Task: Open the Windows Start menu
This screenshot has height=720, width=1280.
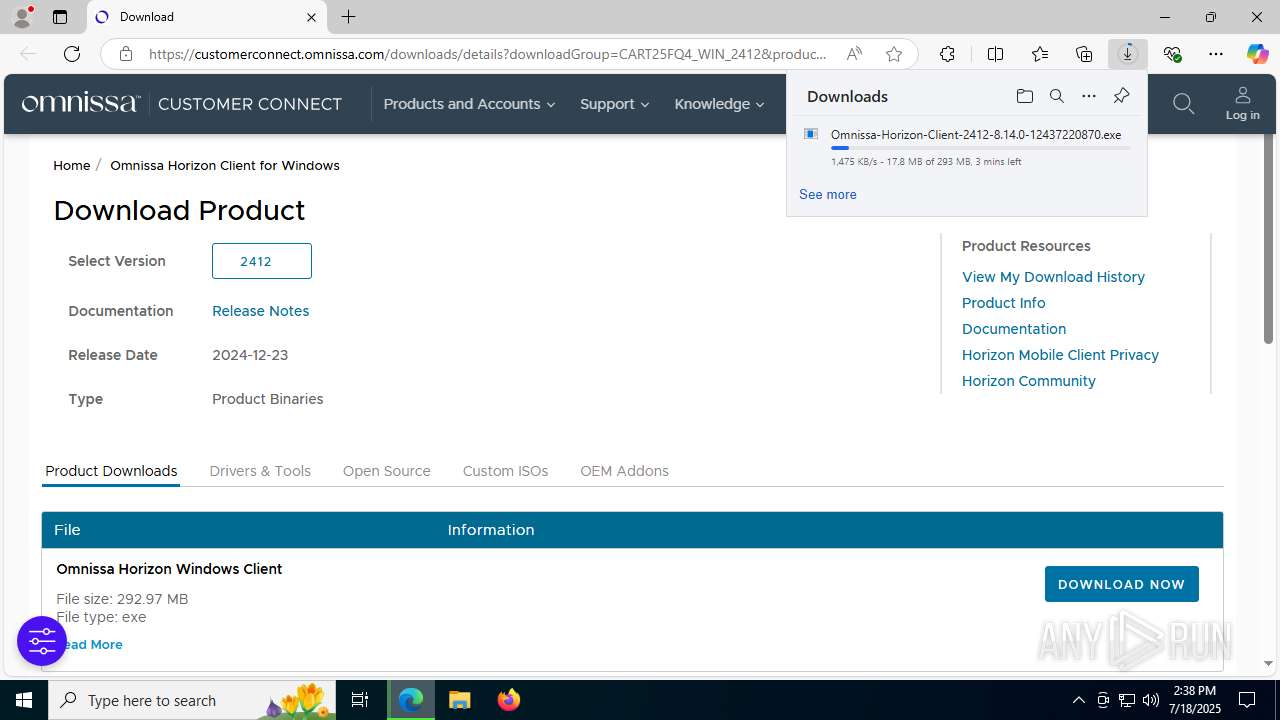Action: pos(24,700)
